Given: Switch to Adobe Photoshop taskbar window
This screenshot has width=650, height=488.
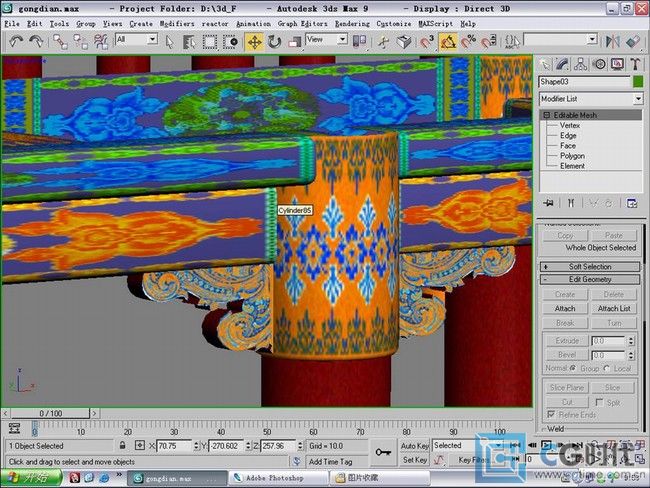Looking at the screenshot, I should coord(278,478).
